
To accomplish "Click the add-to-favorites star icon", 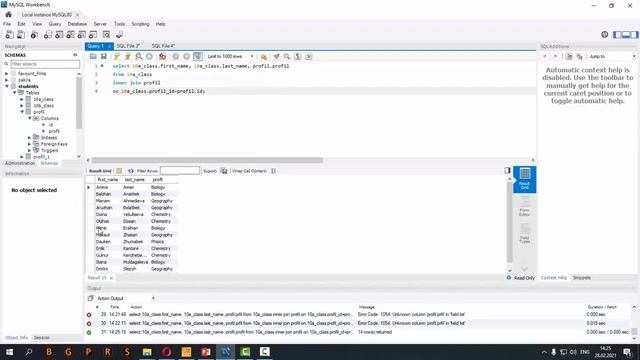I will [x=264, y=56].
